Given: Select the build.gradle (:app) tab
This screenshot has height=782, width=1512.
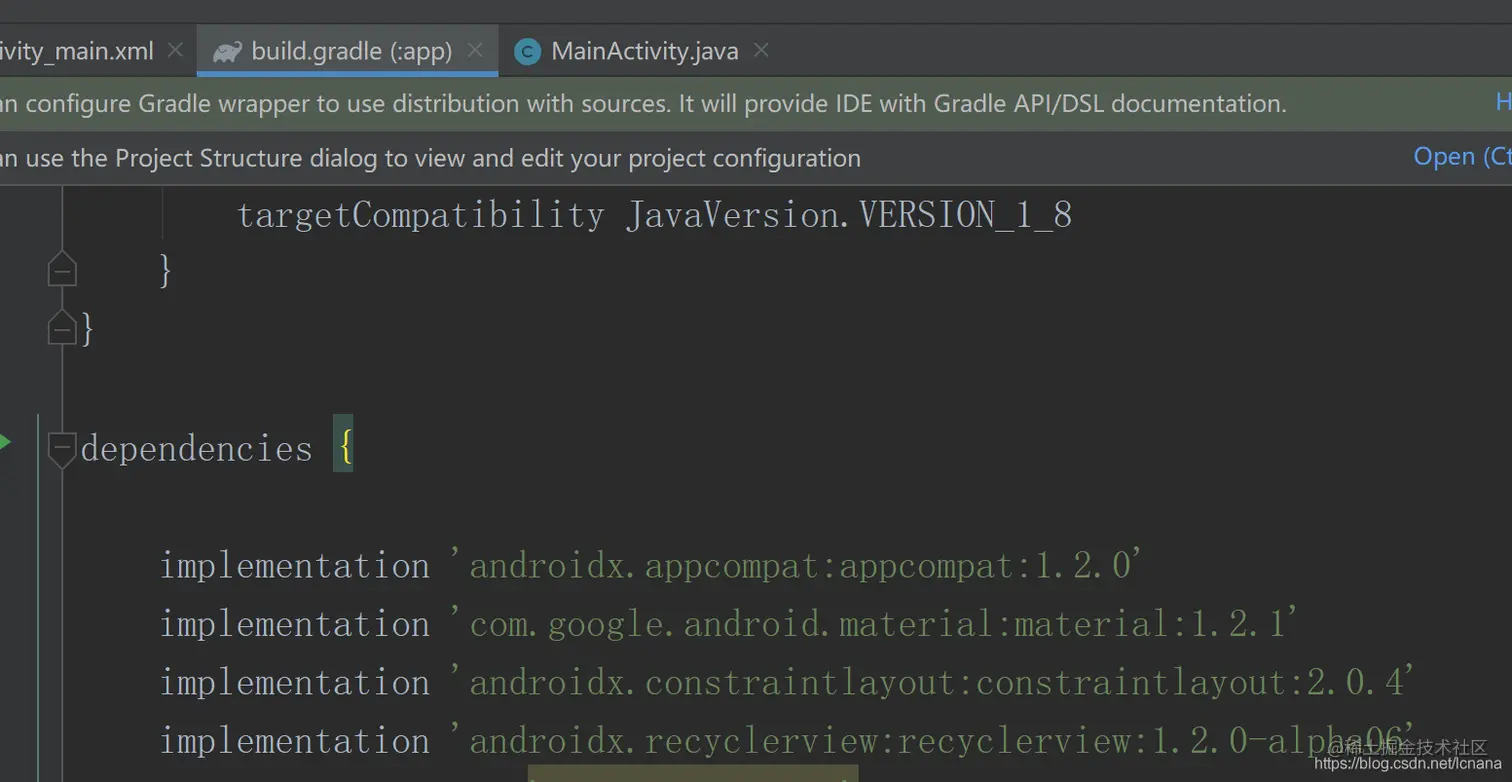Looking at the screenshot, I should click(x=351, y=51).
